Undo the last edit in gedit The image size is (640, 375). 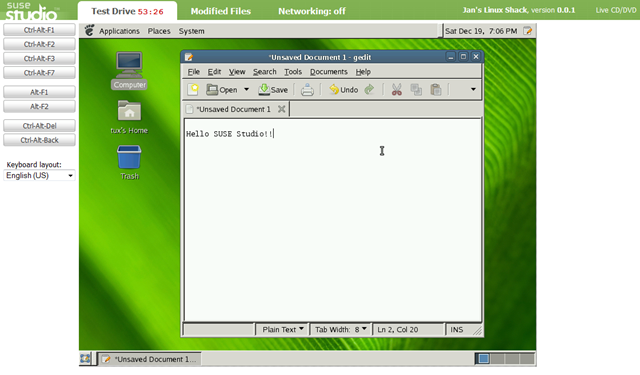tap(344, 89)
